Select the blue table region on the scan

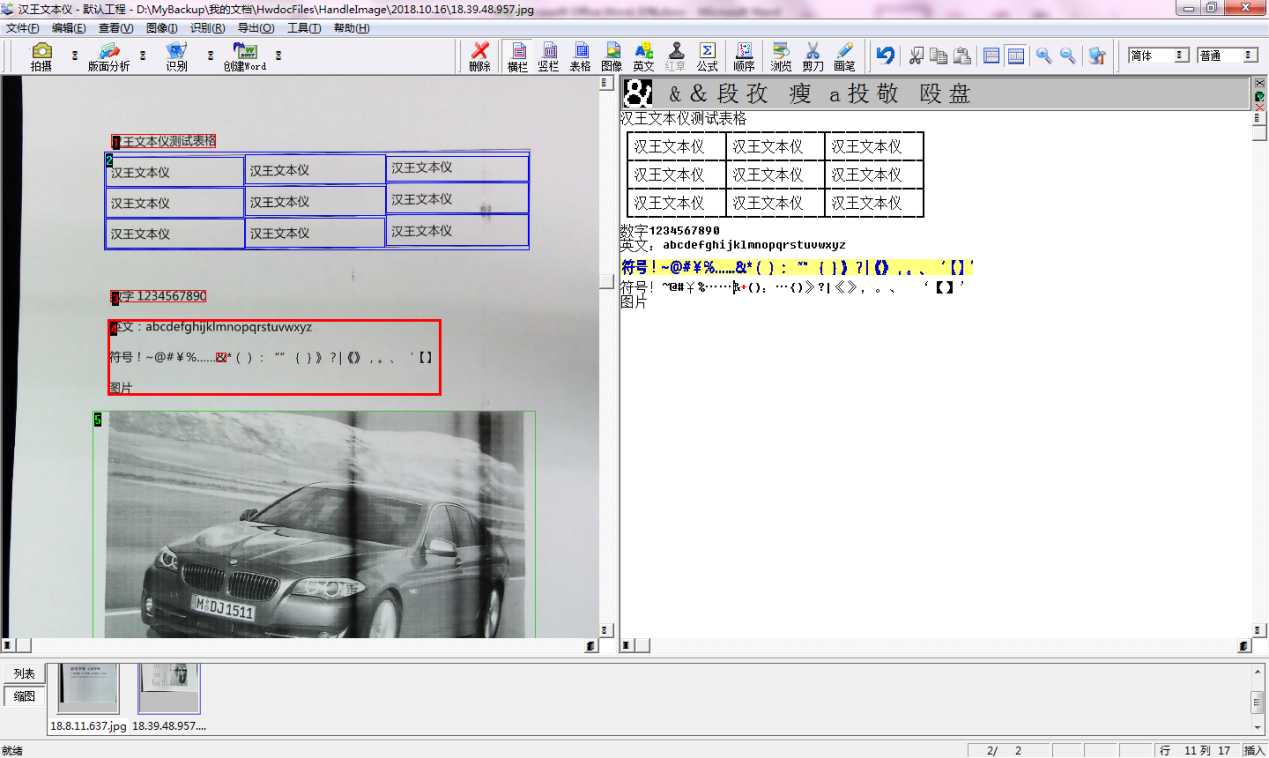tap(316, 200)
